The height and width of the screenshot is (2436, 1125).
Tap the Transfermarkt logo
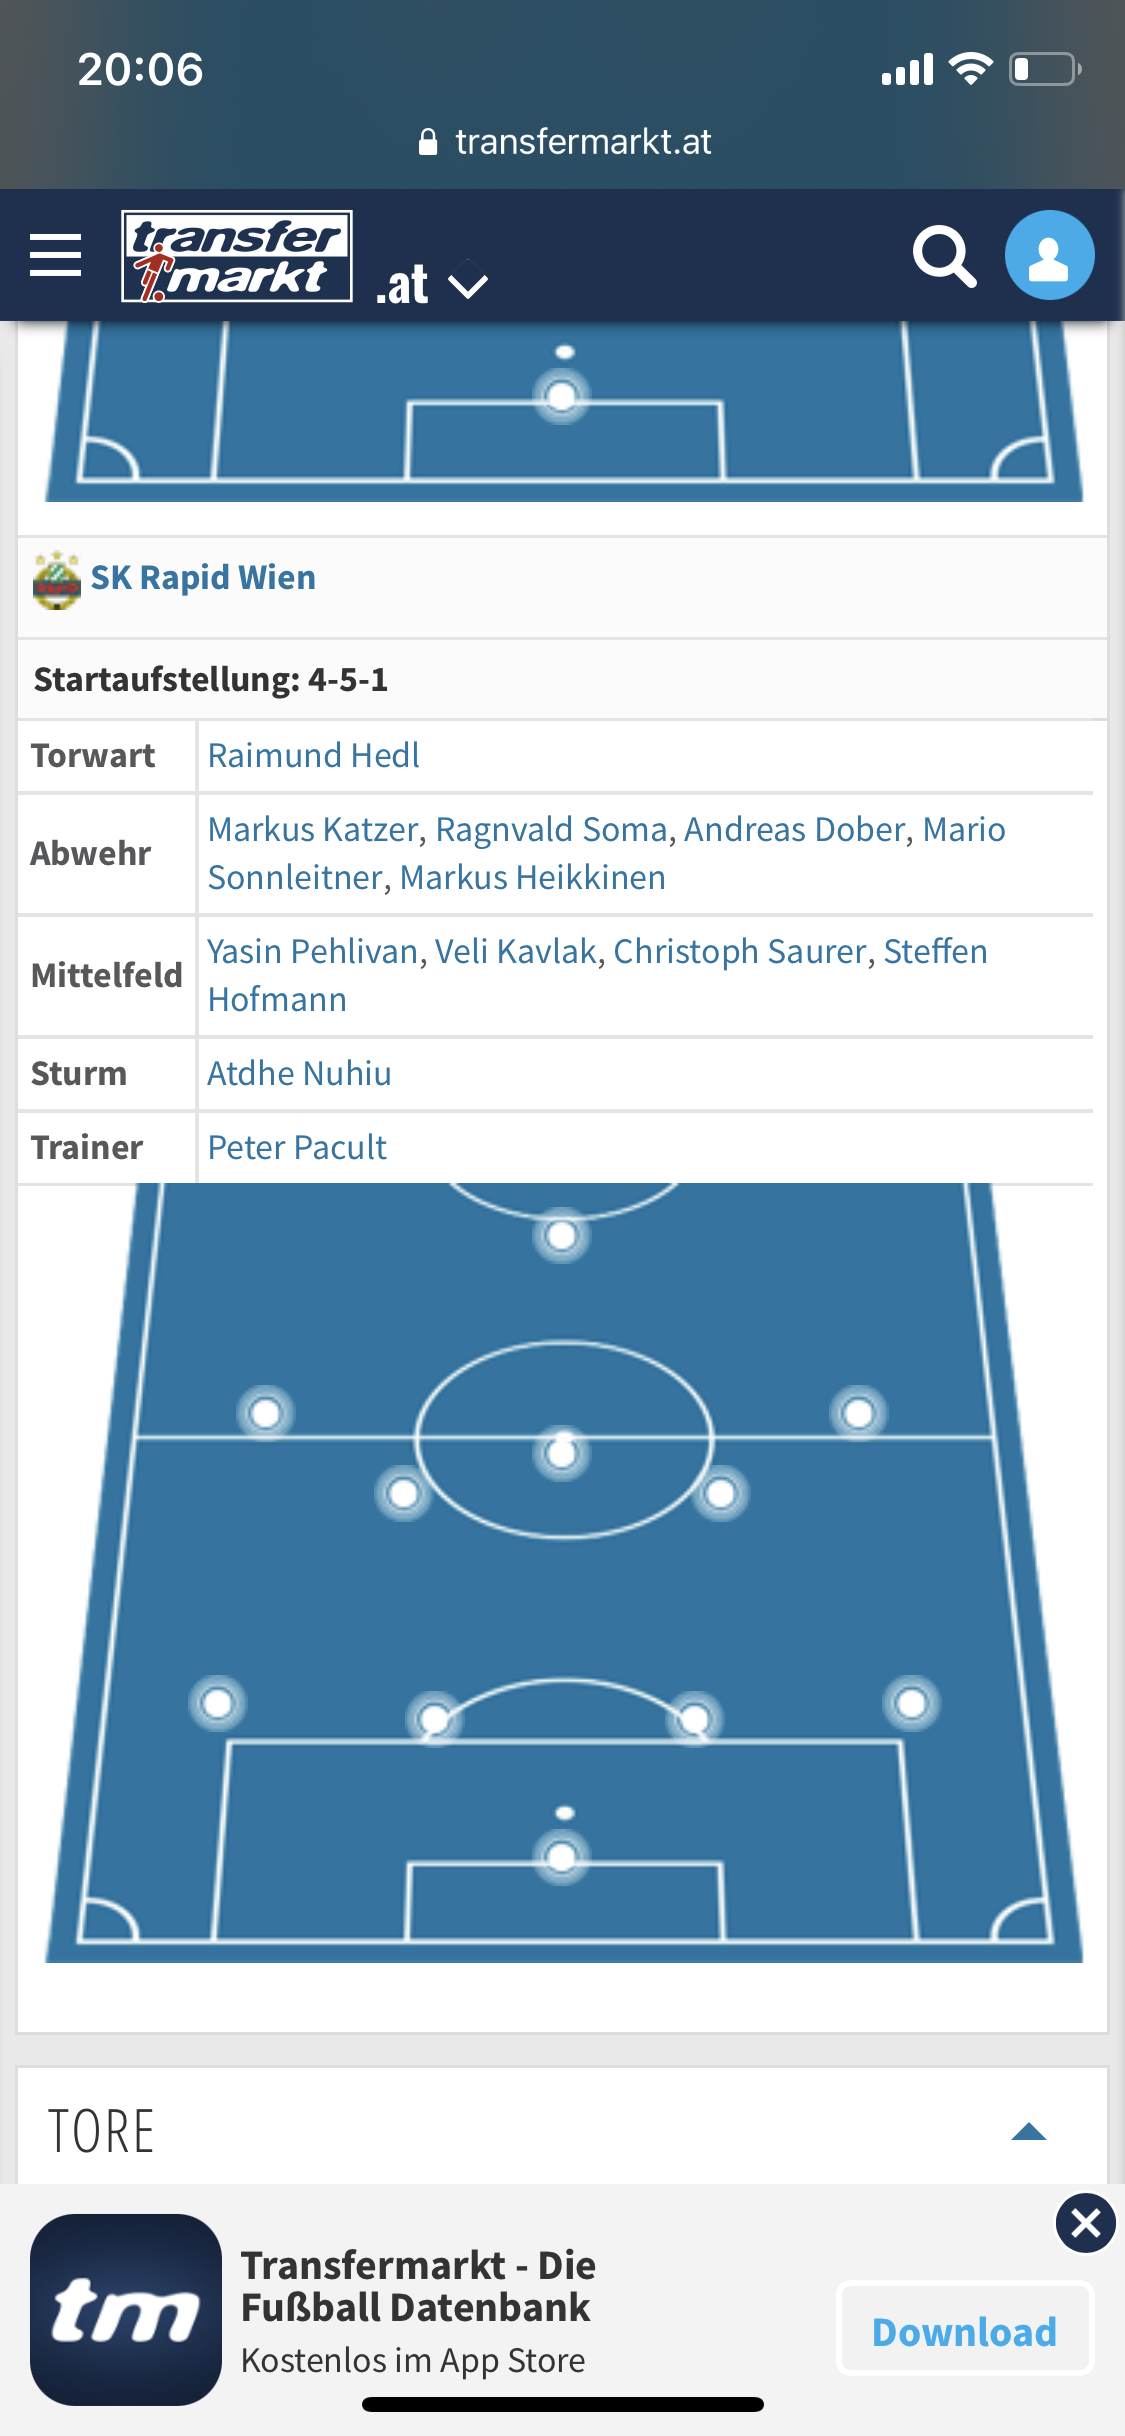237,256
